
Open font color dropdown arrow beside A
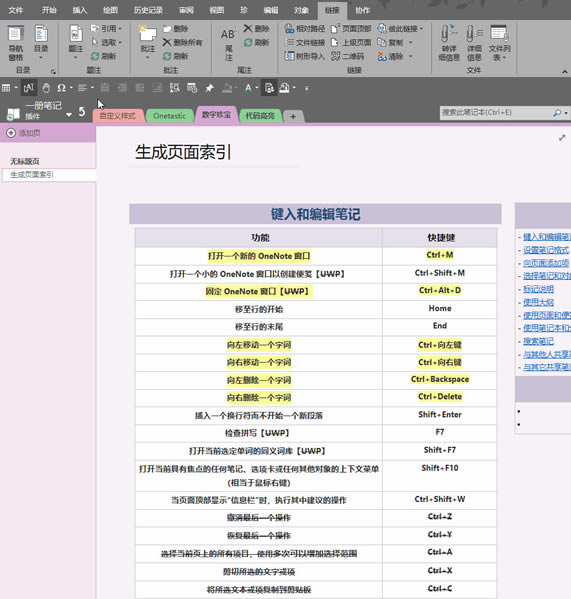[x=257, y=88]
